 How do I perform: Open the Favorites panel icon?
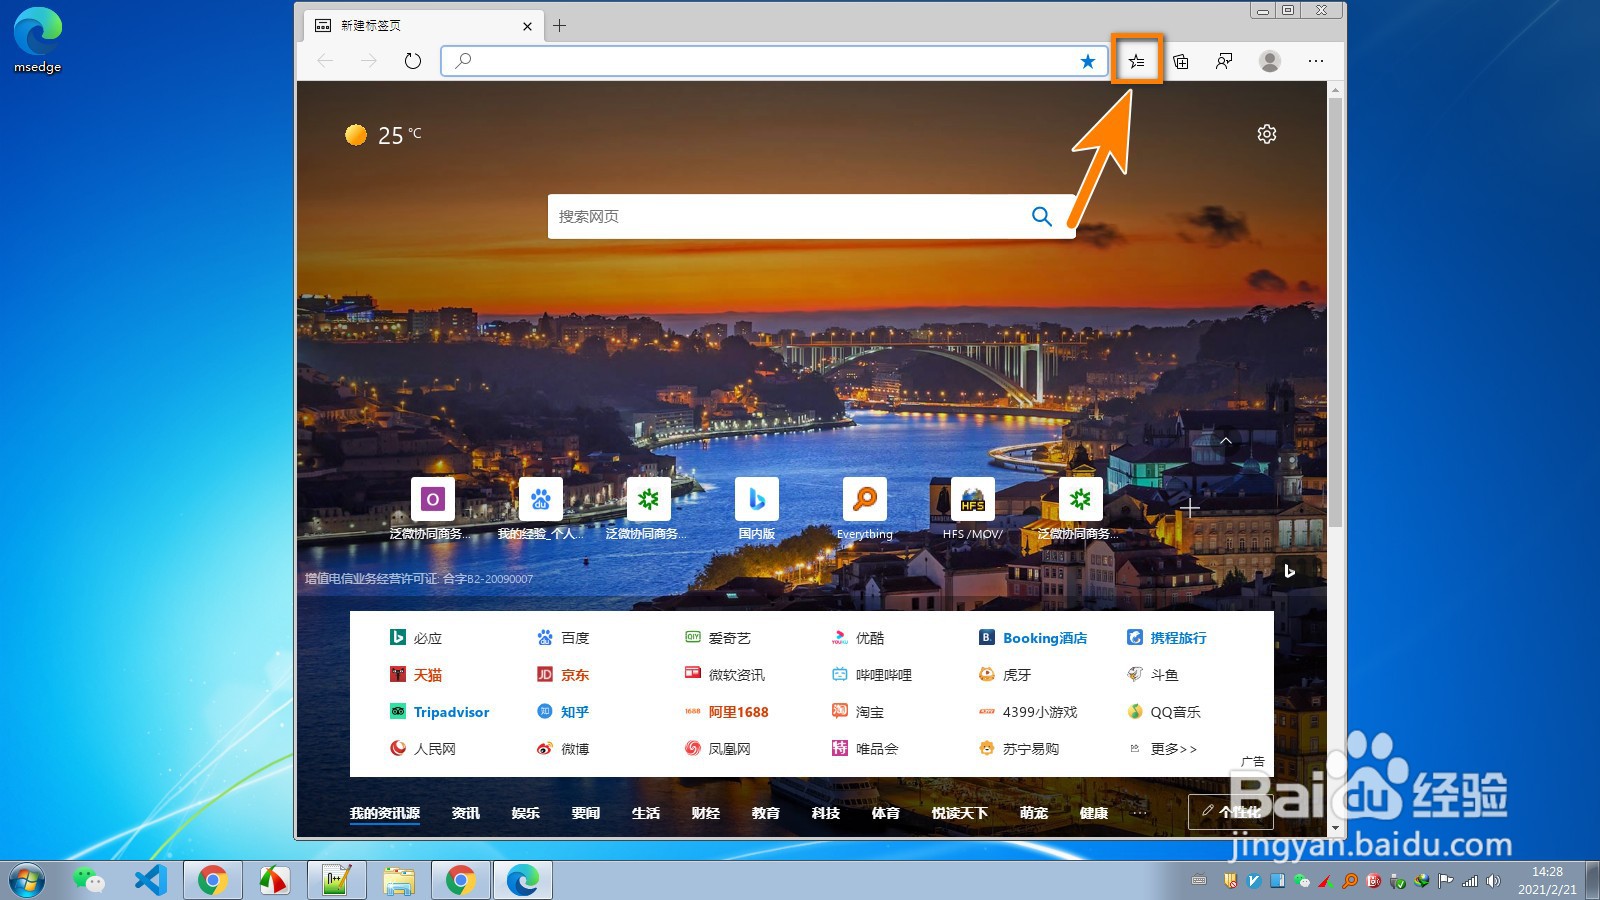coord(1137,61)
